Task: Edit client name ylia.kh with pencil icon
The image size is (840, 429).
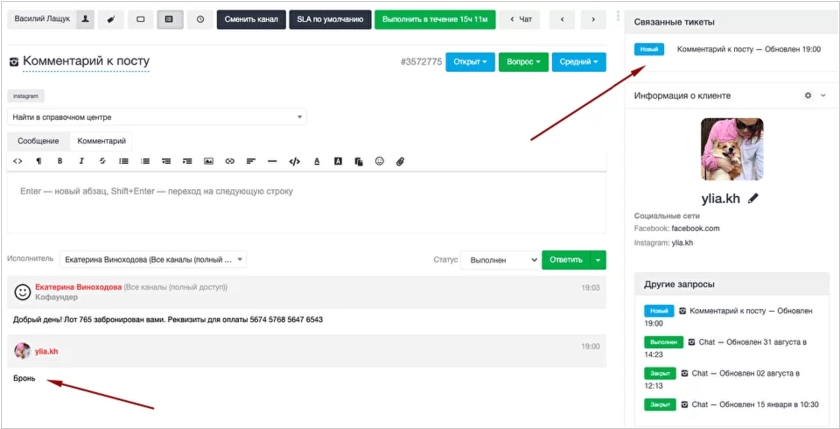Action: [753, 198]
